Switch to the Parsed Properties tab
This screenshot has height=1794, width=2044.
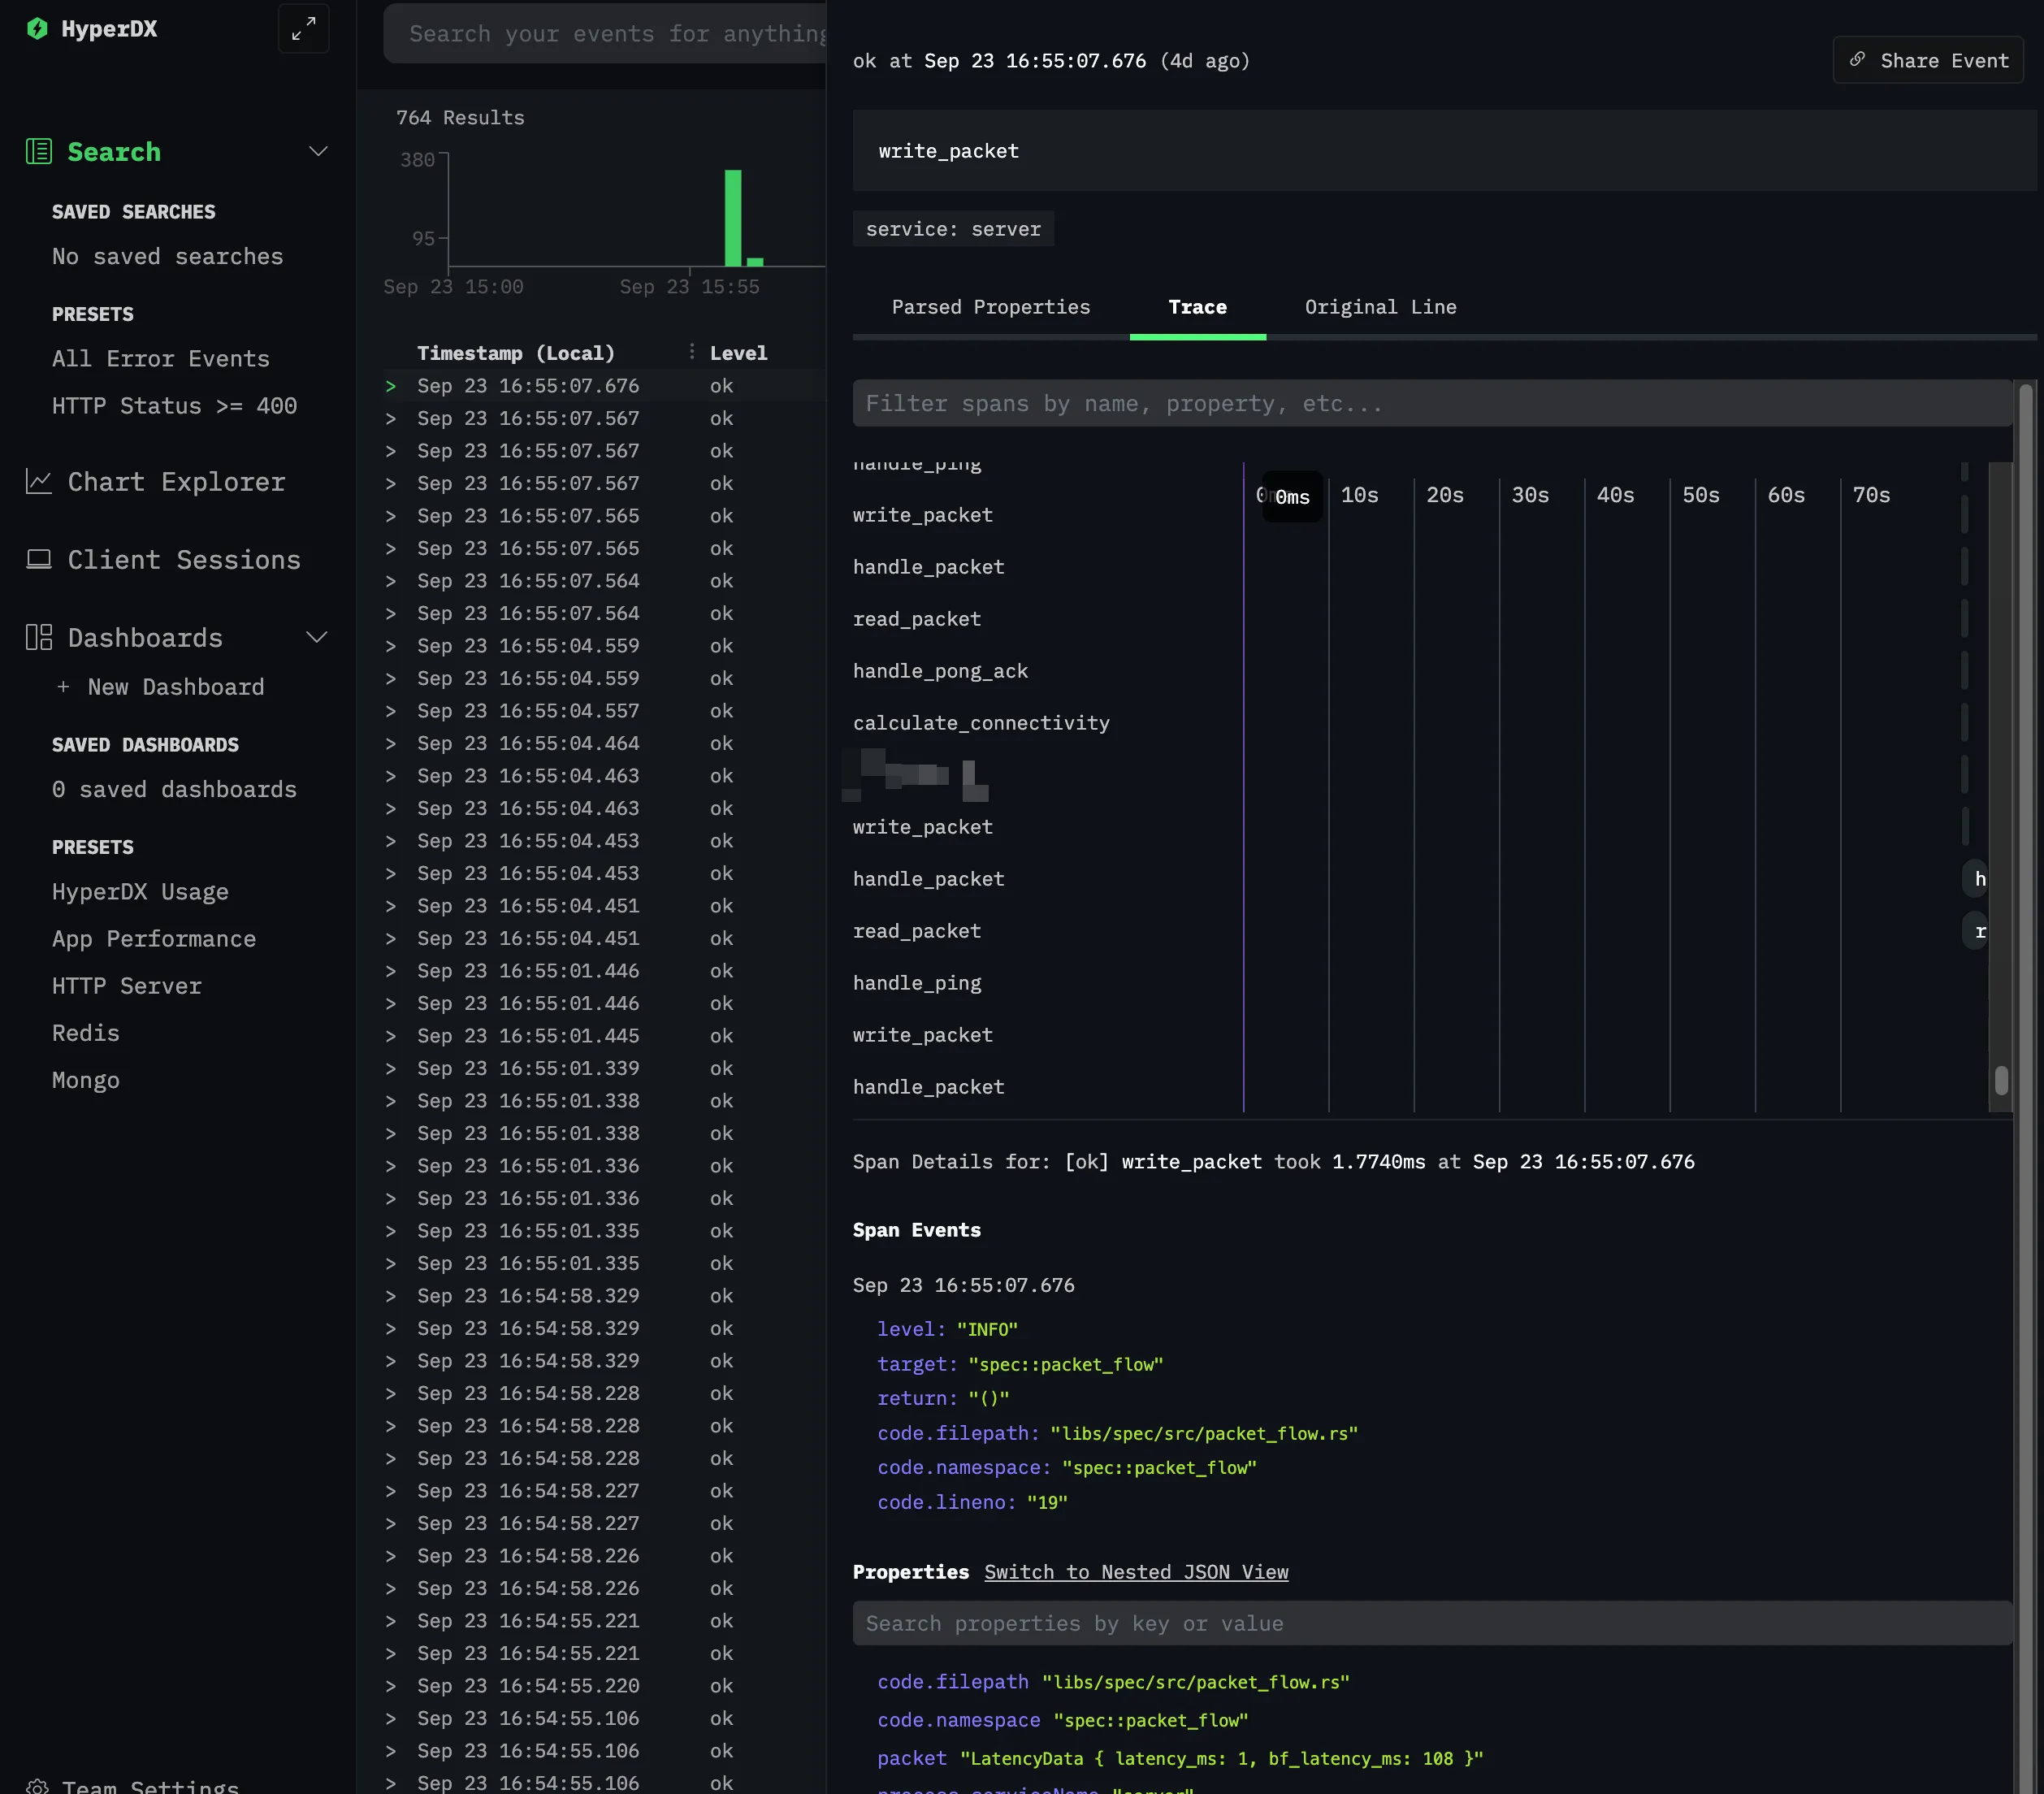[x=990, y=307]
